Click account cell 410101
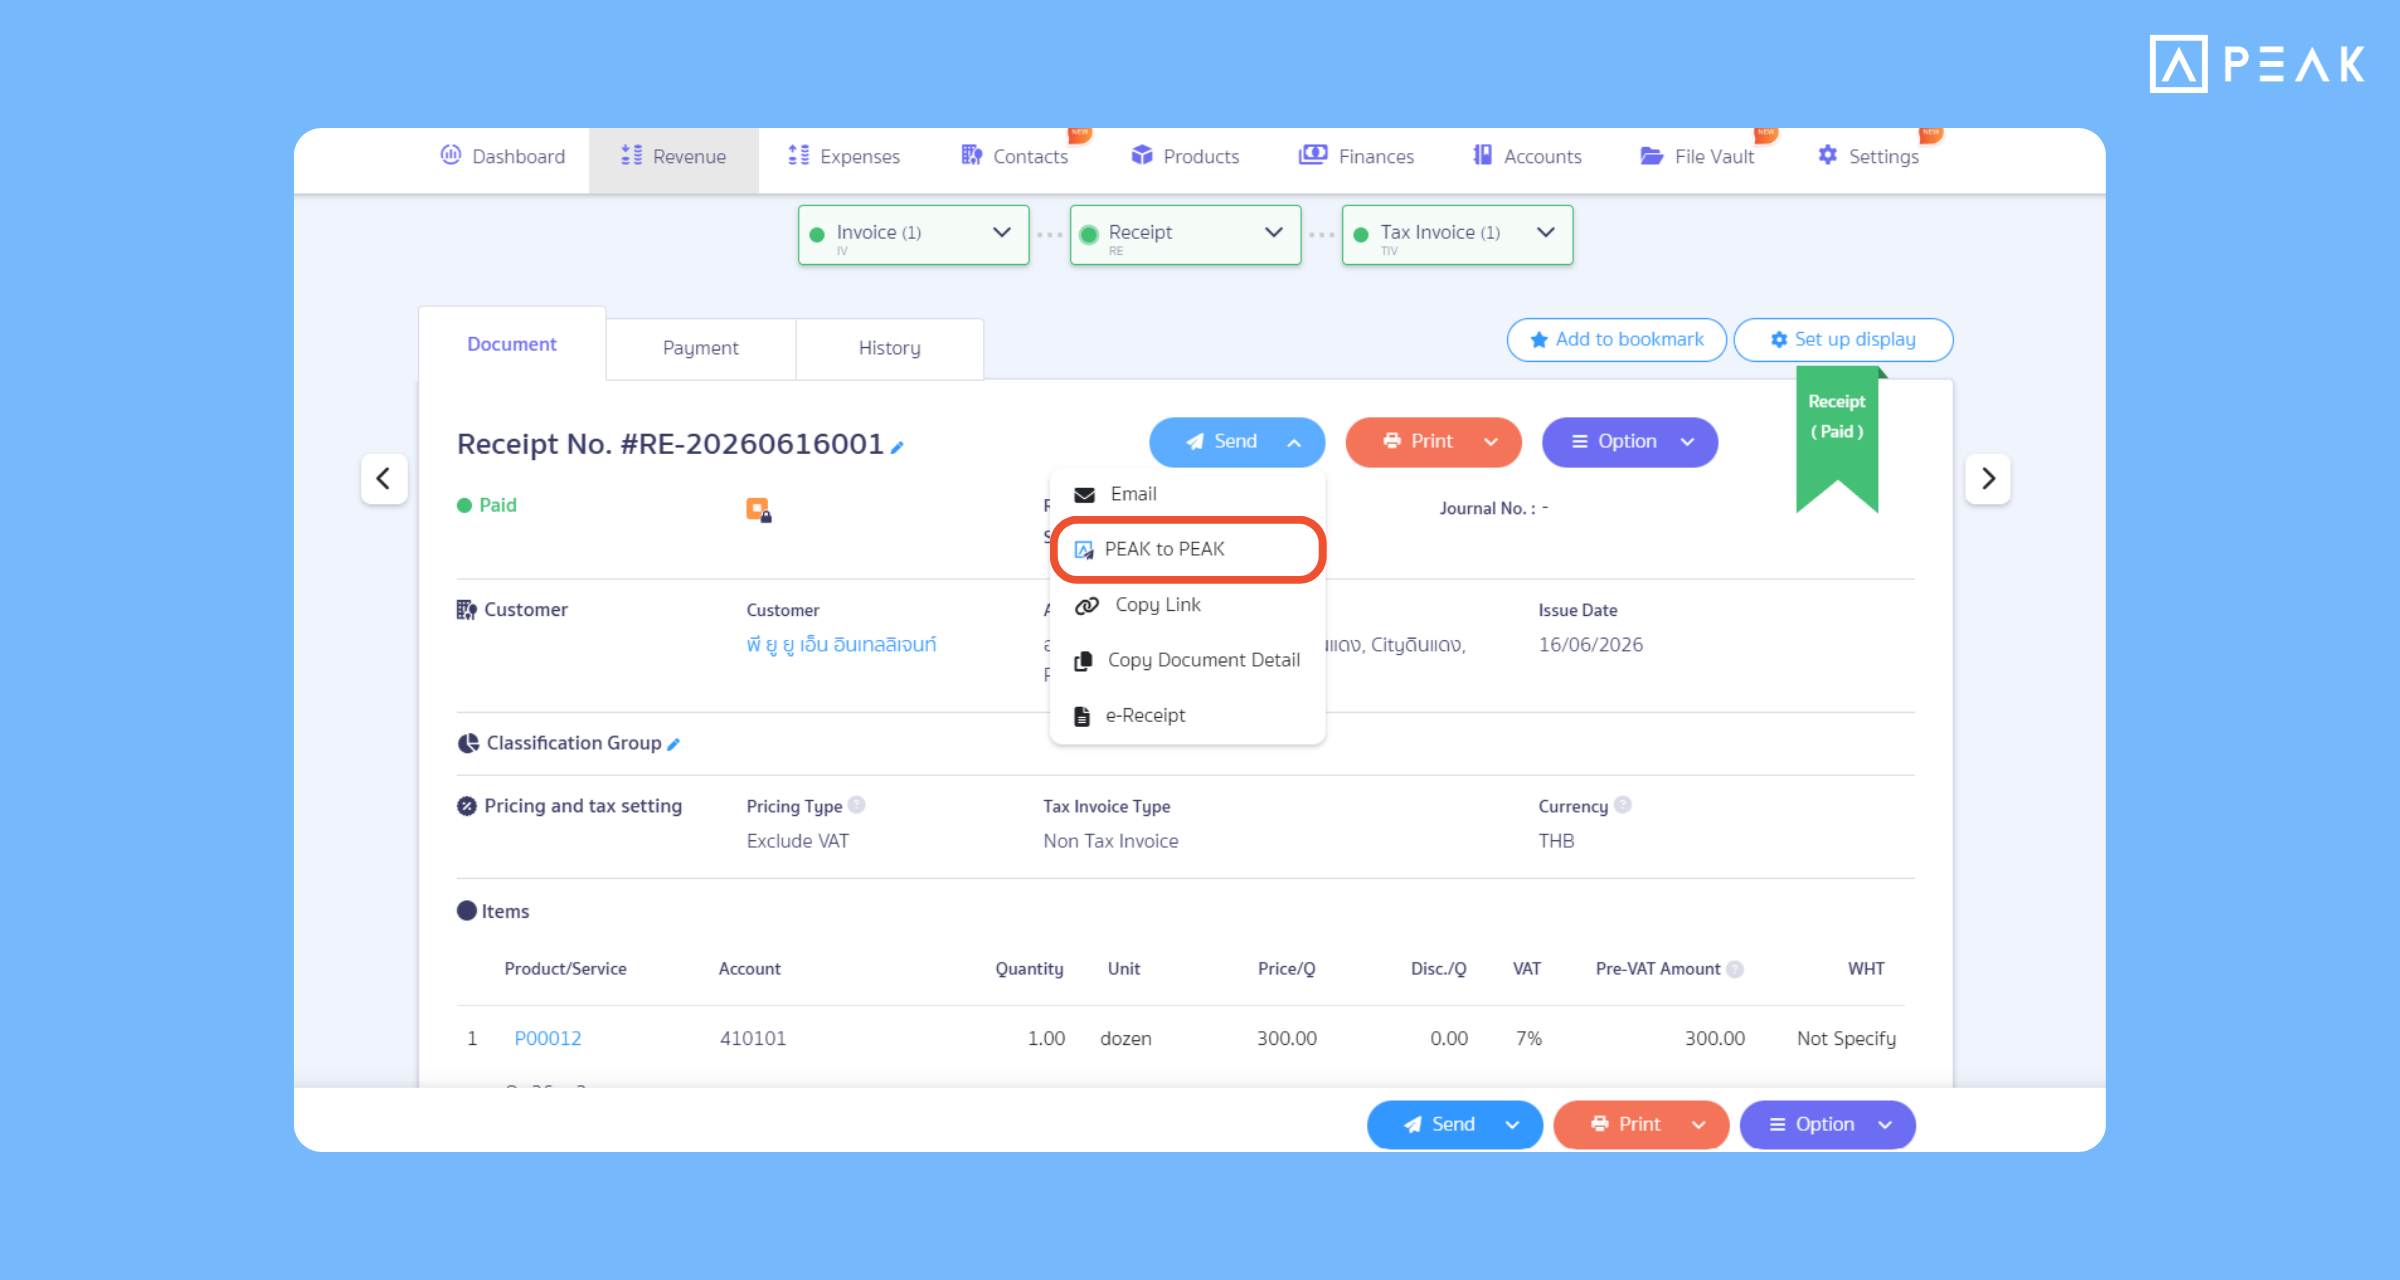The image size is (2400, 1280). coord(753,1039)
